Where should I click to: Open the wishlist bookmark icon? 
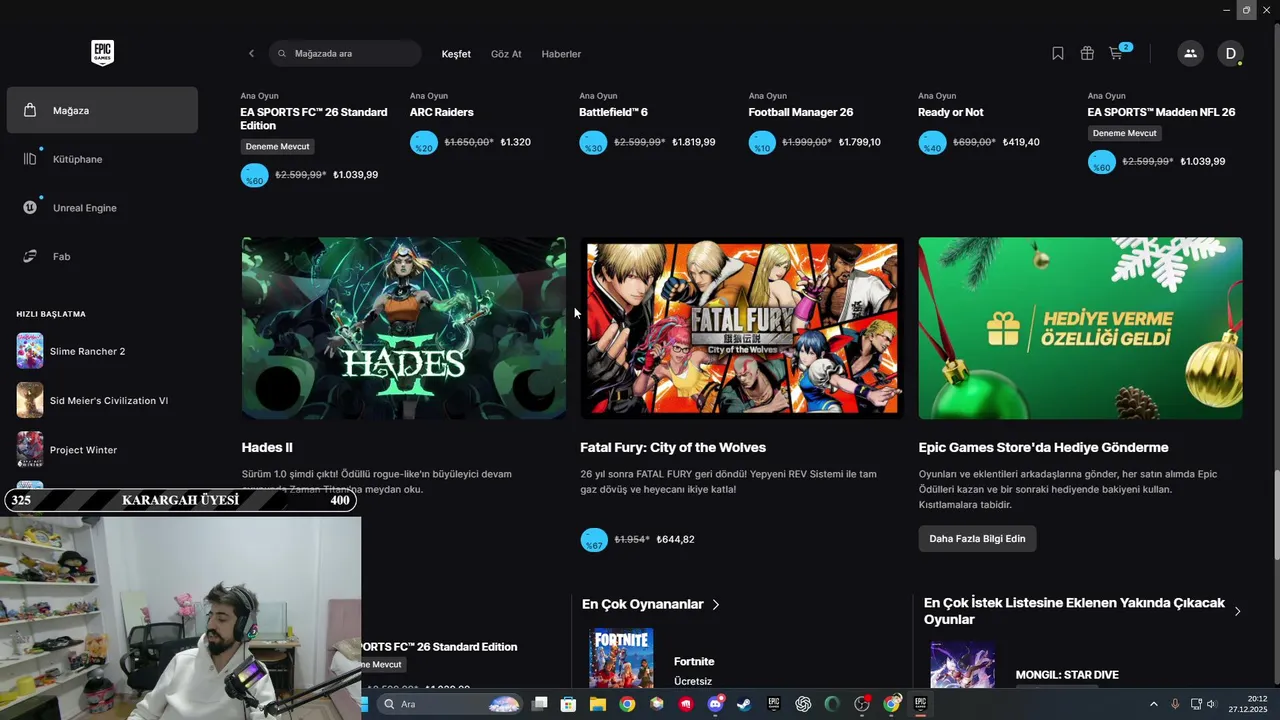1058,54
